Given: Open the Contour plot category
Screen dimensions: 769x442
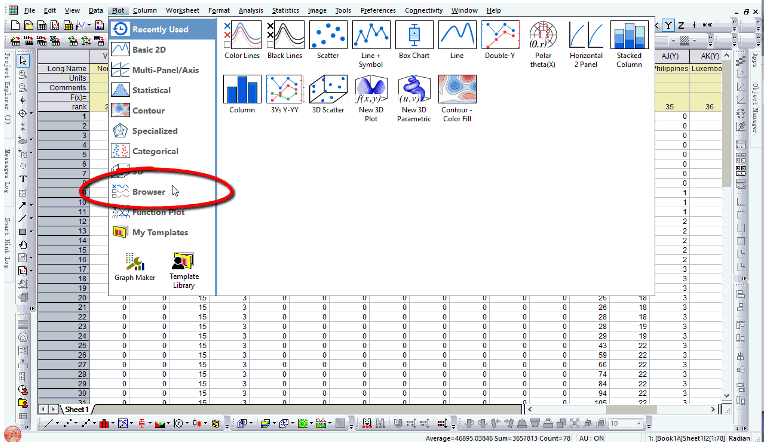Looking at the screenshot, I should 162,111.
